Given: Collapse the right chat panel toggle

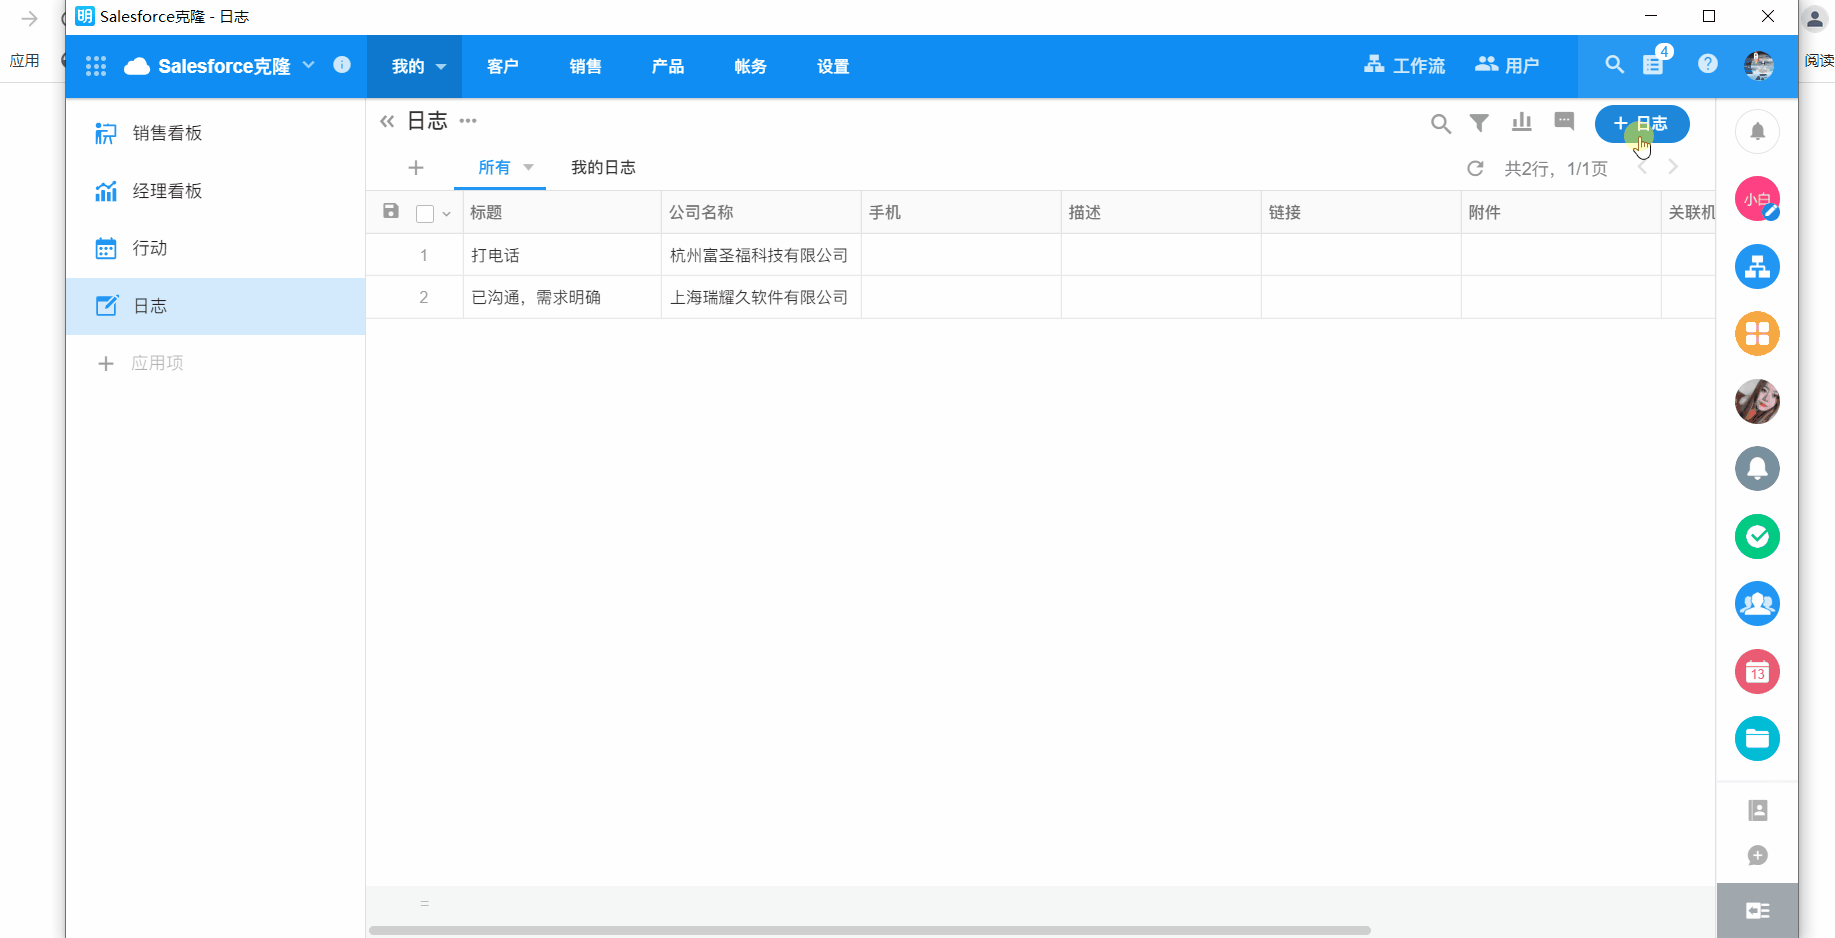Looking at the screenshot, I should click(1757, 910).
